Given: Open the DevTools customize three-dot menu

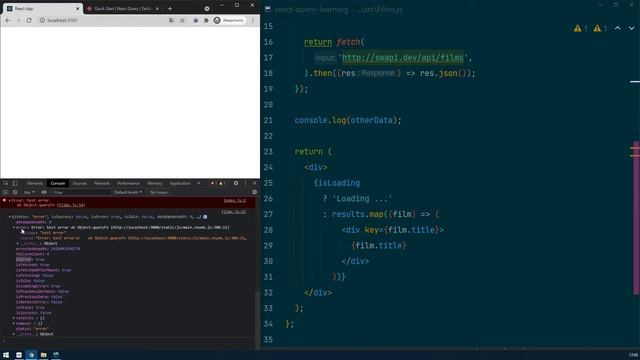Looking at the screenshot, I should [245, 183].
